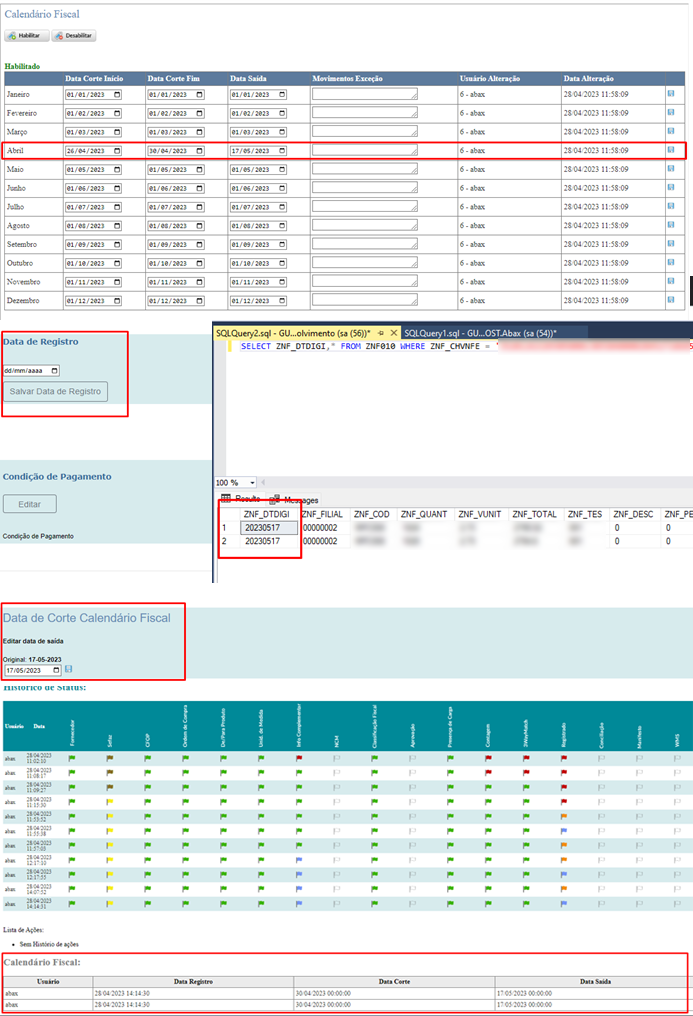Click the save icon on the Abril row
The image size is (693, 1016).
[x=671, y=151]
